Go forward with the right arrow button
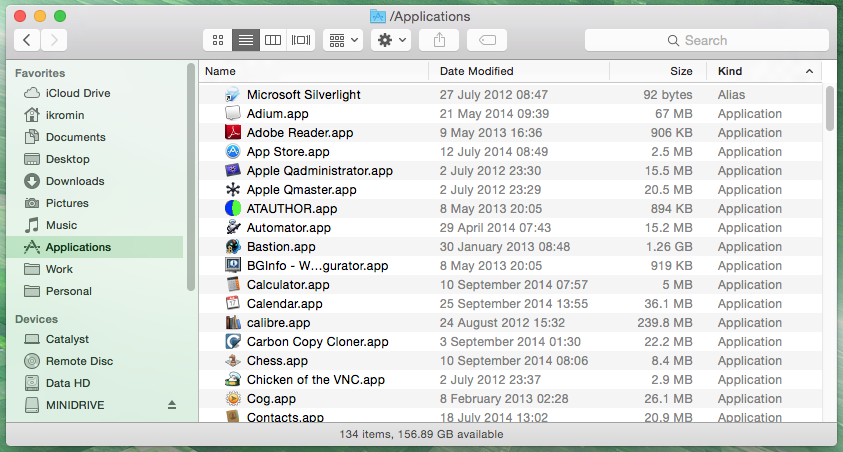This screenshot has width=843, height=452. coord(54,40)
